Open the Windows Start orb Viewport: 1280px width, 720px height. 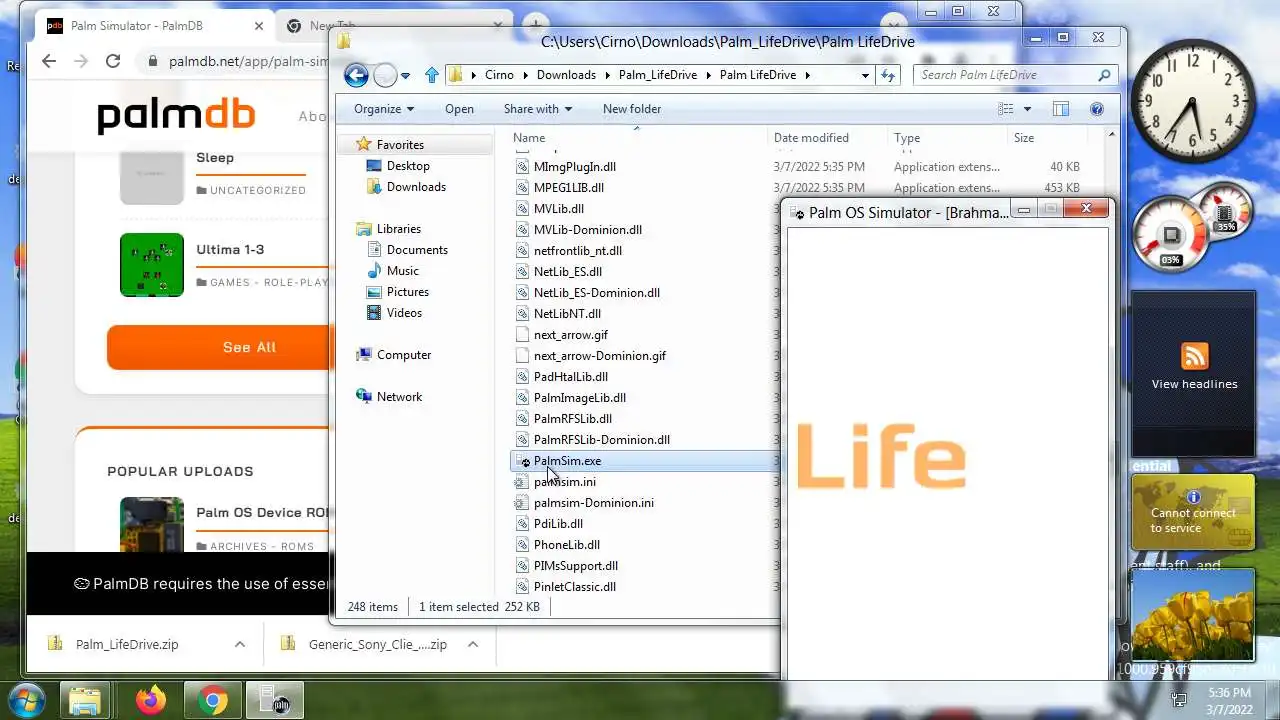coord(28,700)
